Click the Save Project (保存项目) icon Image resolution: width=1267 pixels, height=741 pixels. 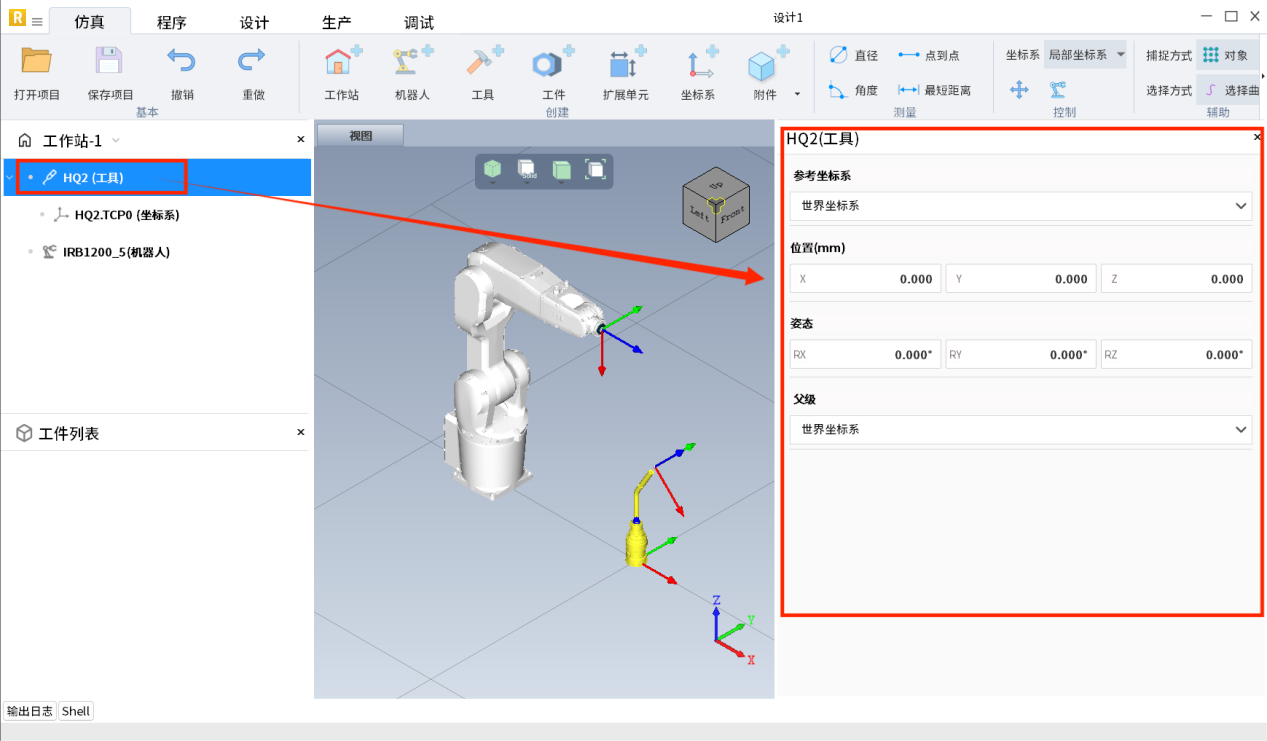click(110, 63)
